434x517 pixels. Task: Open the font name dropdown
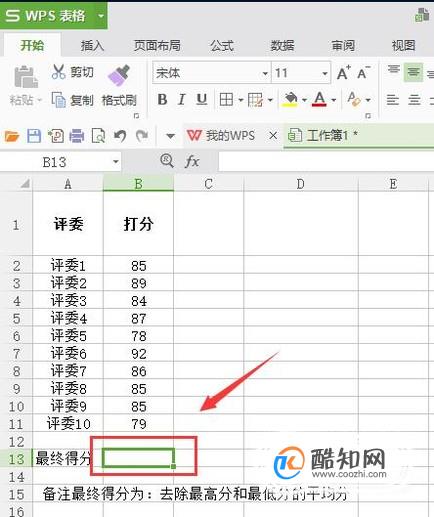pyautogui.click(x=265, y=73)
